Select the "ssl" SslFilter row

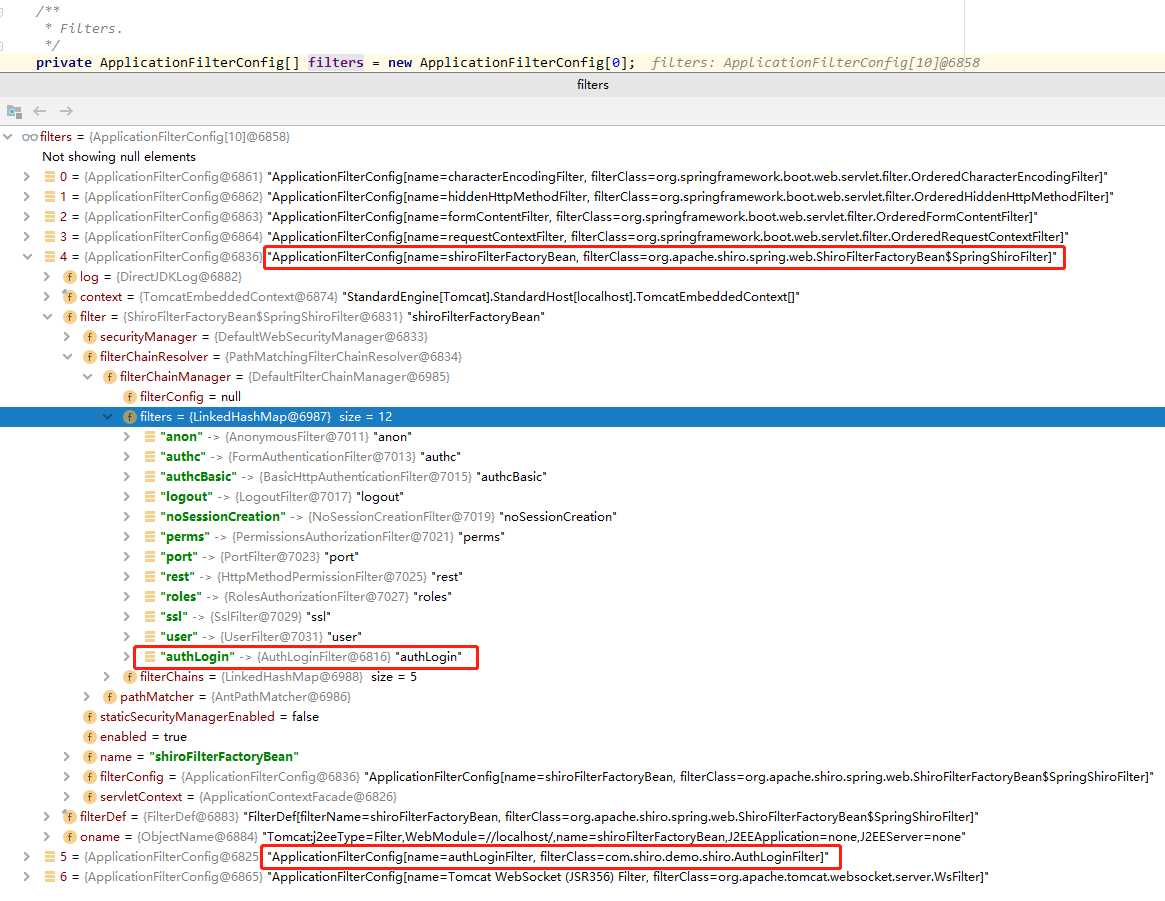pyautogui.click(x=582, y=617)
